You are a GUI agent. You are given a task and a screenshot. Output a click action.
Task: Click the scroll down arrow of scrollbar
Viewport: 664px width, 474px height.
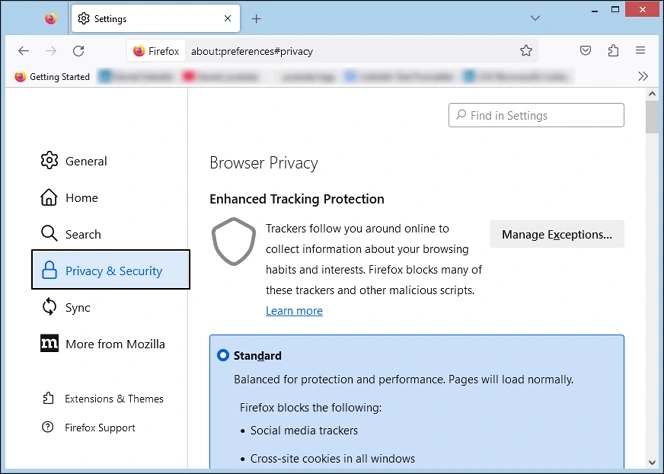652,463
